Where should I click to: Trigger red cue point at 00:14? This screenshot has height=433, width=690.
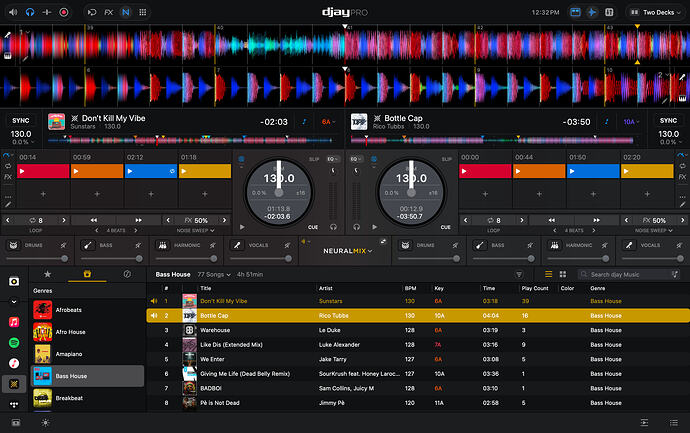tap(43, 171)
